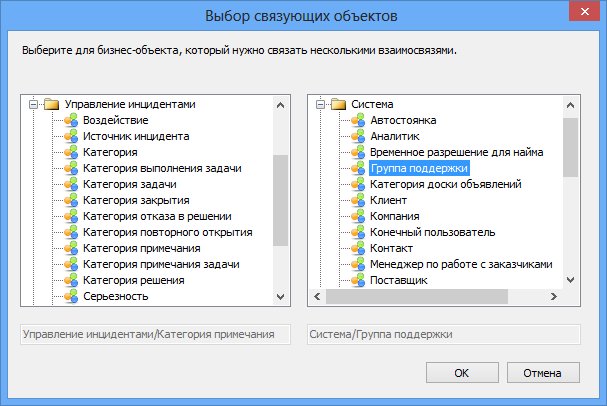Select Категория задачи item
The image size is (607, 406).
pos(130,184)
